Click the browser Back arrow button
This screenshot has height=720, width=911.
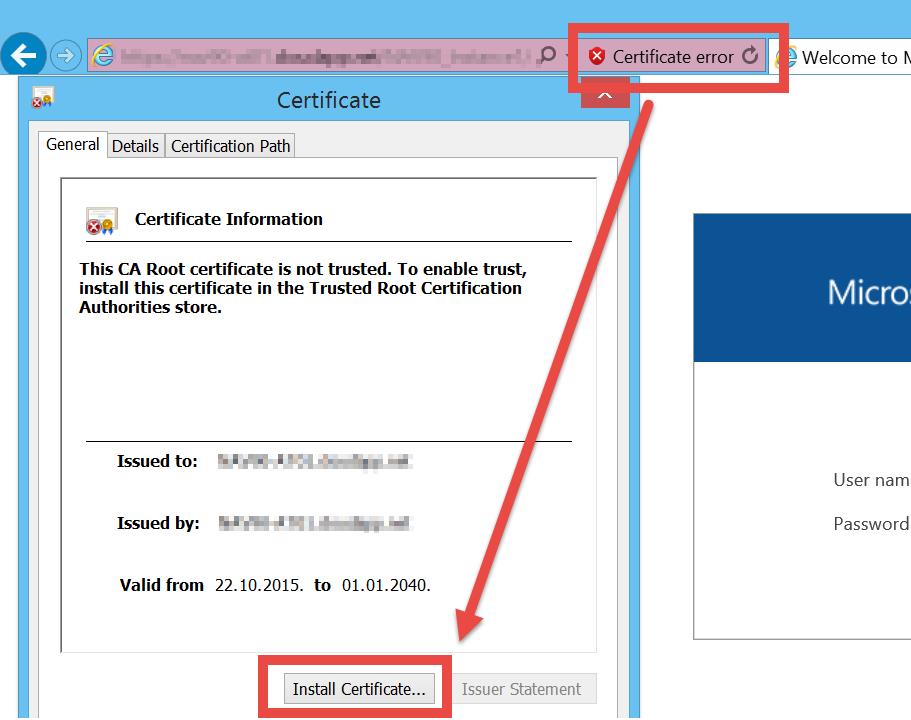tap(24, 55)
